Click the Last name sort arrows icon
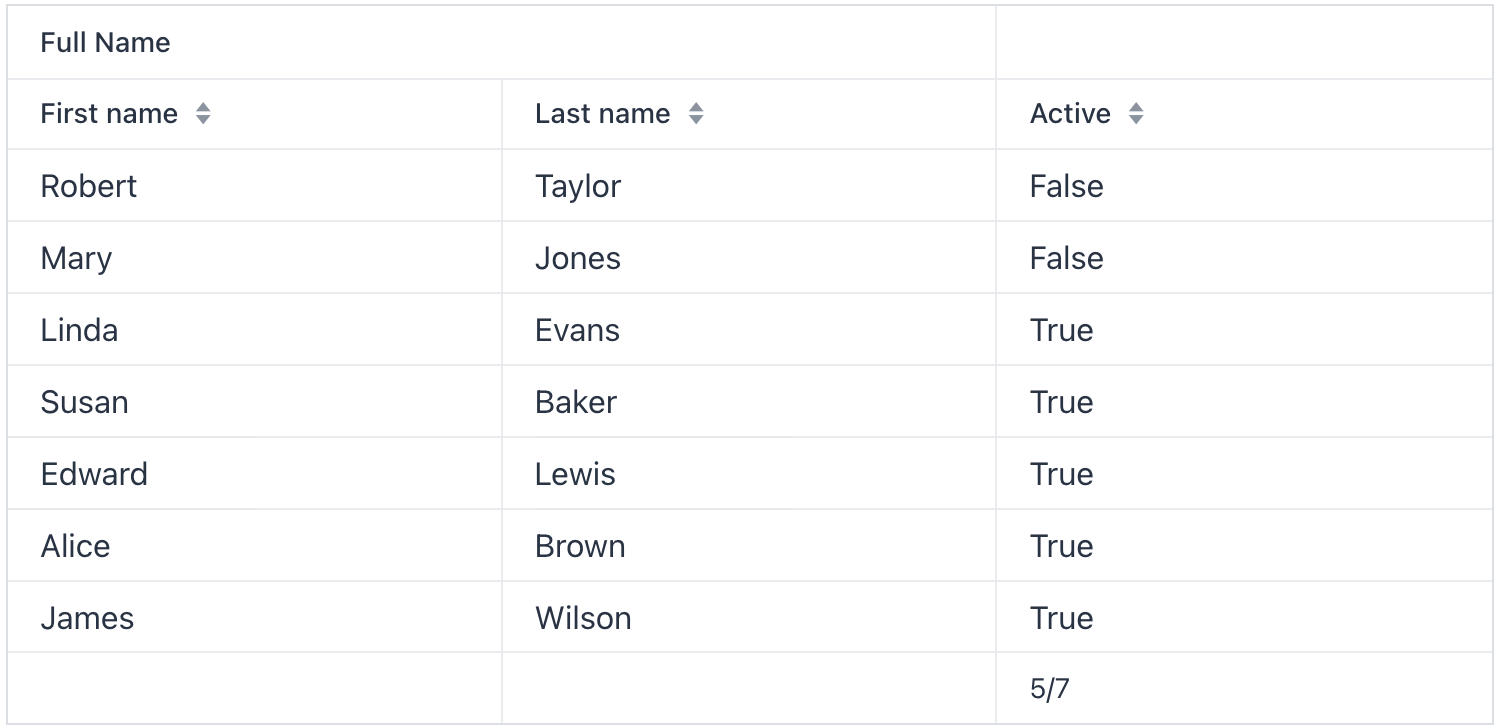Image resolution: width=1500 pixels, height=726 pixels. (x=696, y=114)
